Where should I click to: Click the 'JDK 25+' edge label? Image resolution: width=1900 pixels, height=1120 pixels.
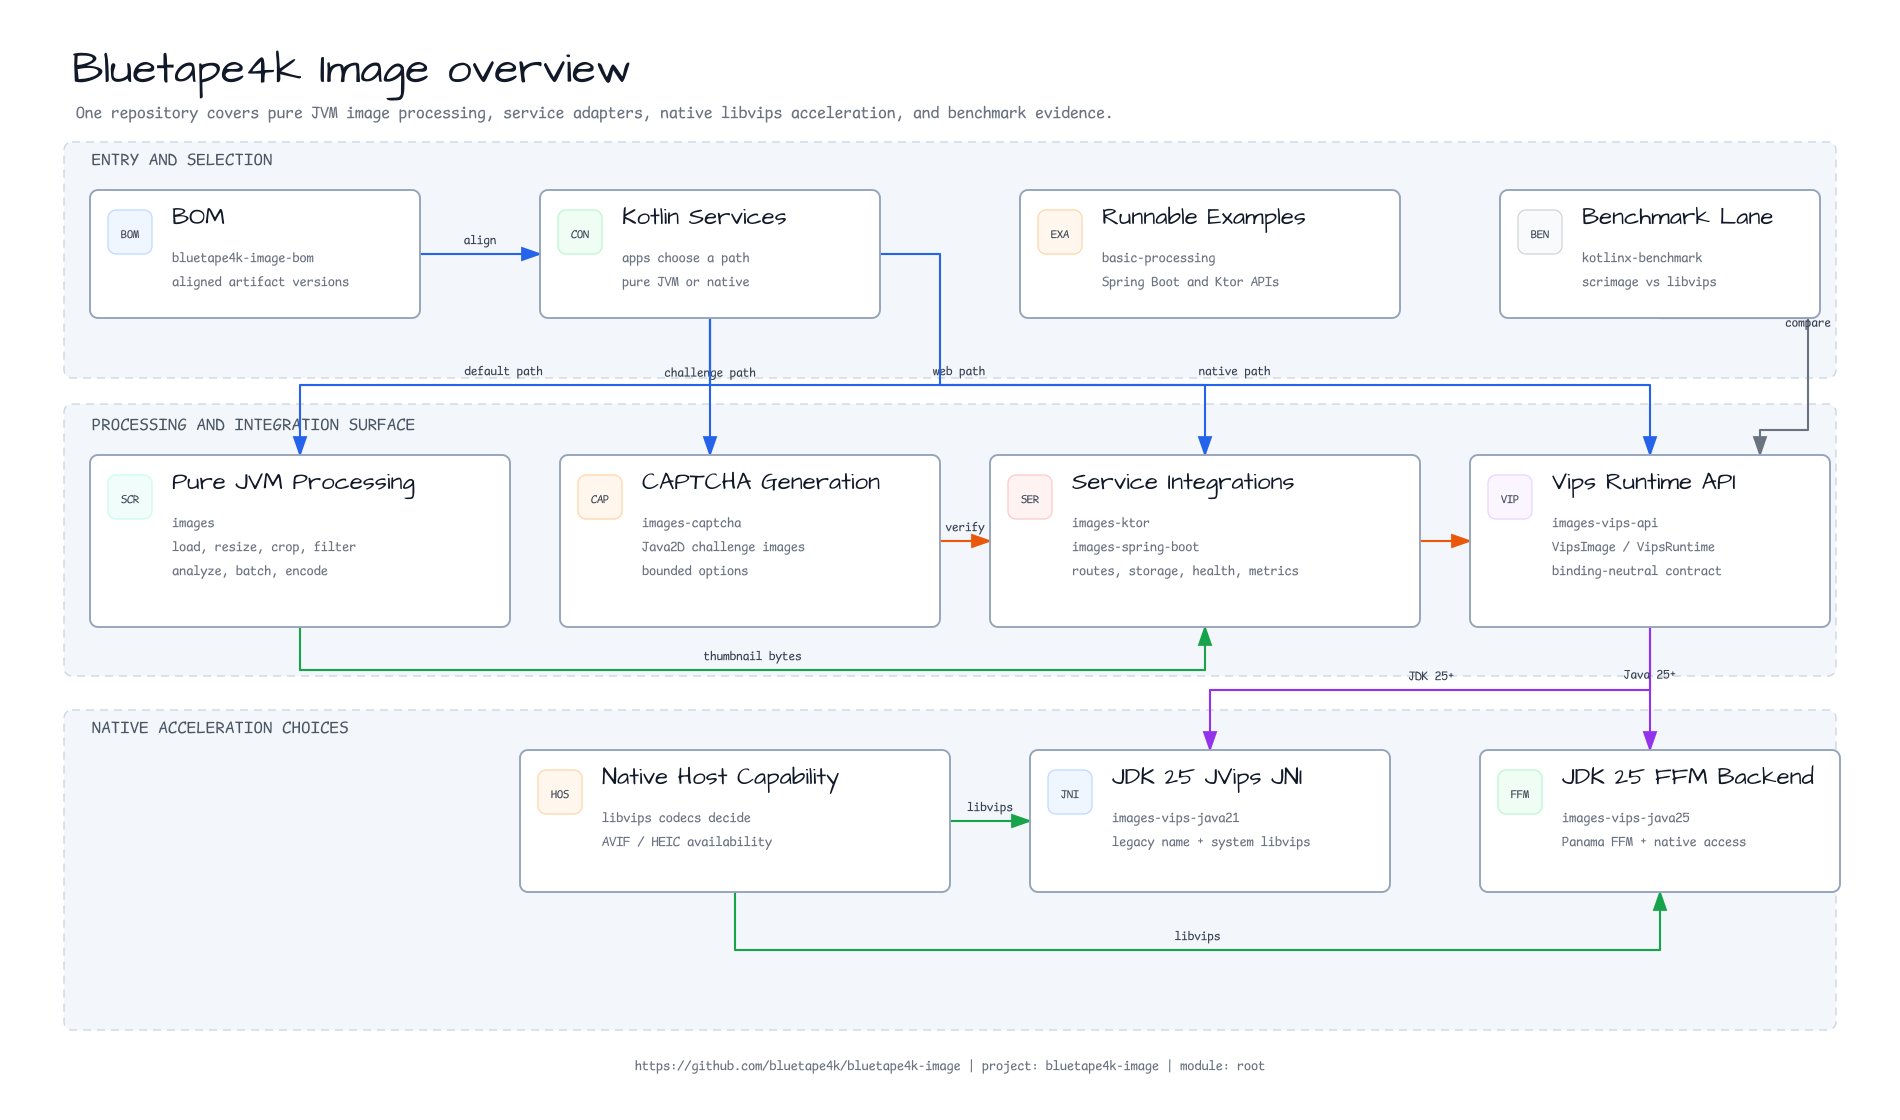tap(1431, 676)
